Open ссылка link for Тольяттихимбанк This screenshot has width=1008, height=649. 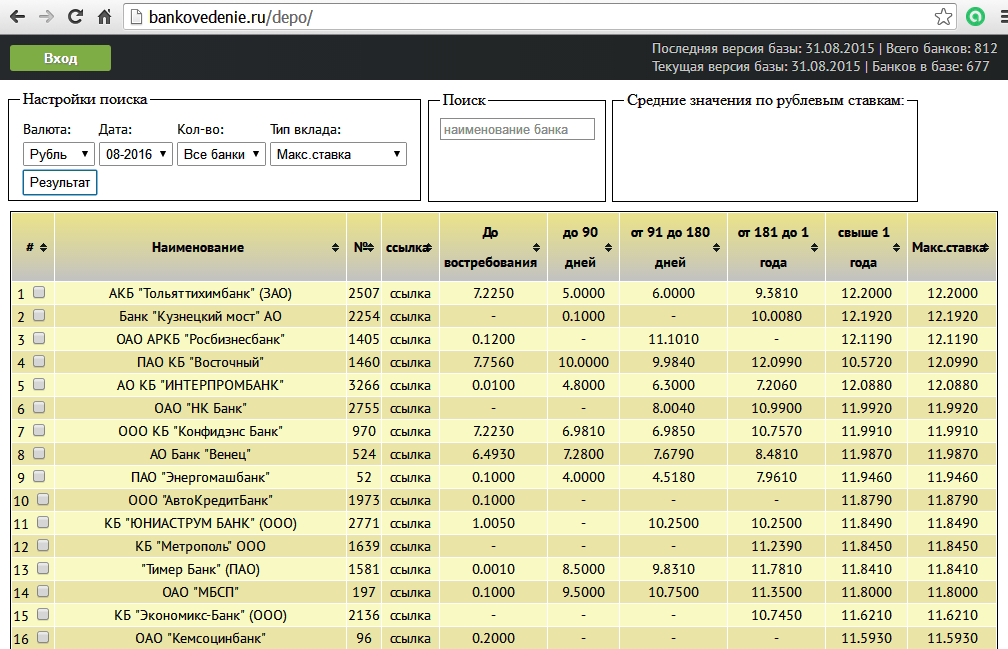[410, 294]
